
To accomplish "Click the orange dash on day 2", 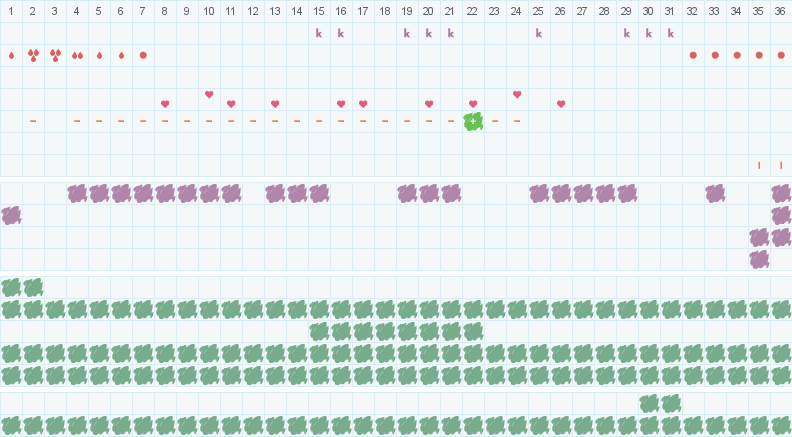I will point(33,121).
